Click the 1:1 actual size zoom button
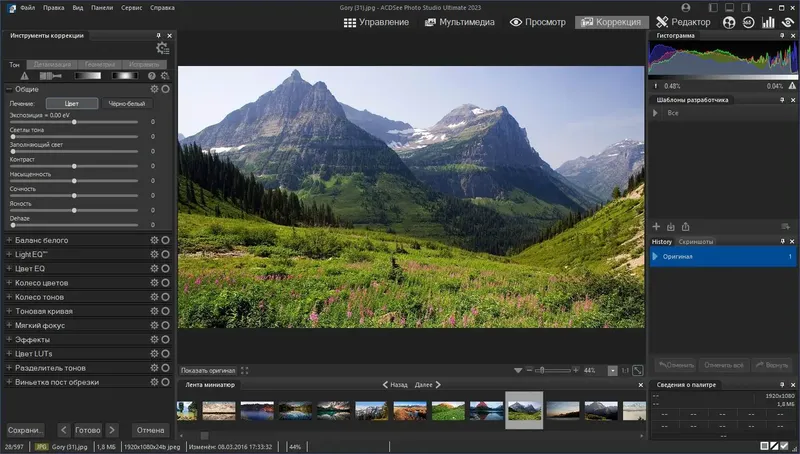The width and height of the screenshot is (800, 454). 625,371
